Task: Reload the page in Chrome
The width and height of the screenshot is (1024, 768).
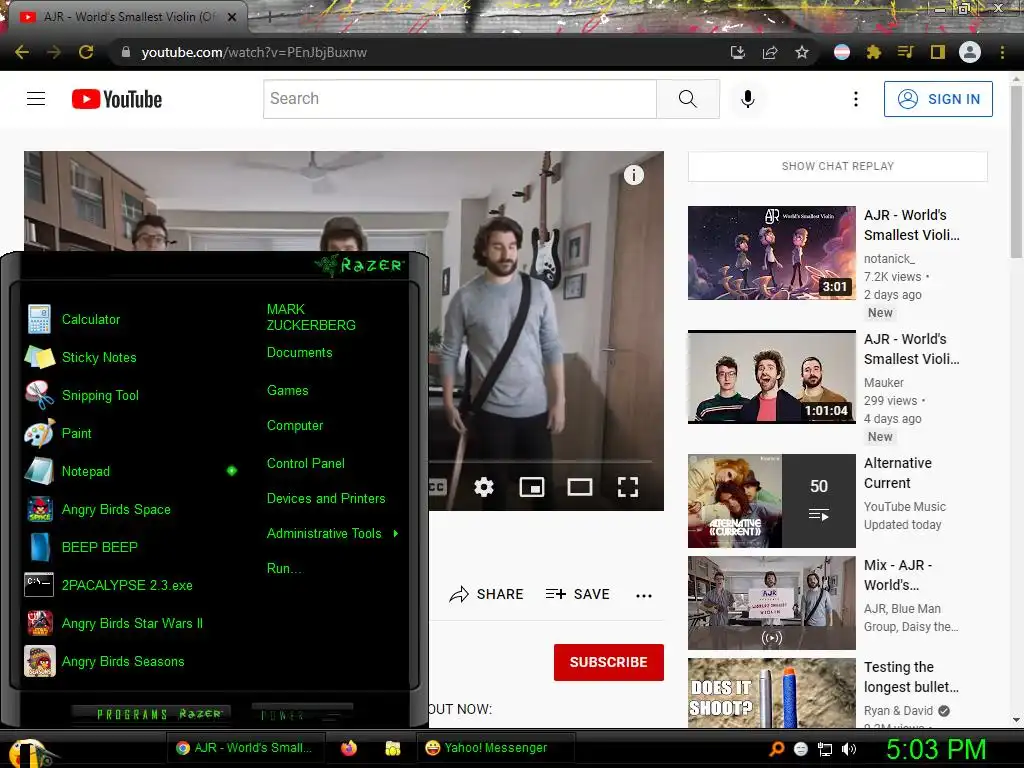Action: [86, 52]
